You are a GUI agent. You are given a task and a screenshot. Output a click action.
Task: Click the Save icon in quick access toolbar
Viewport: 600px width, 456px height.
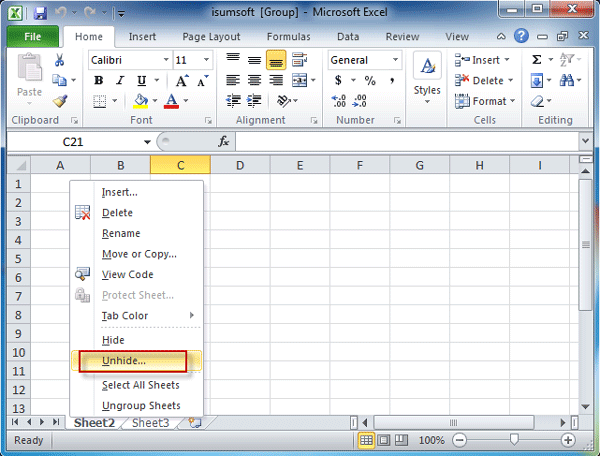pos(40,13)
